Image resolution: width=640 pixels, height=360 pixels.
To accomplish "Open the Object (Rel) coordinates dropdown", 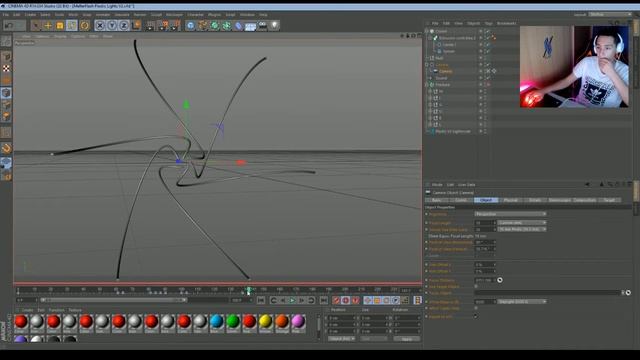I will (x=342, y=339).
